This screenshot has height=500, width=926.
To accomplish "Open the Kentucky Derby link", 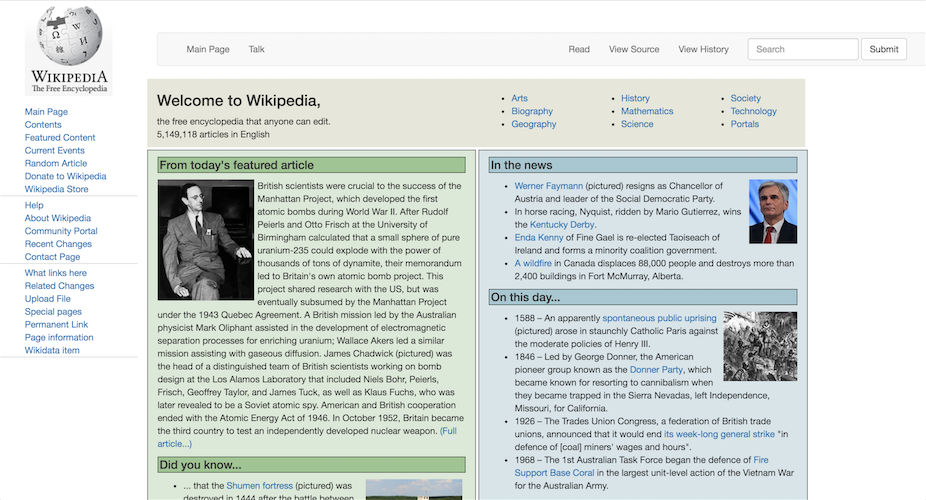I will point(562,225).
